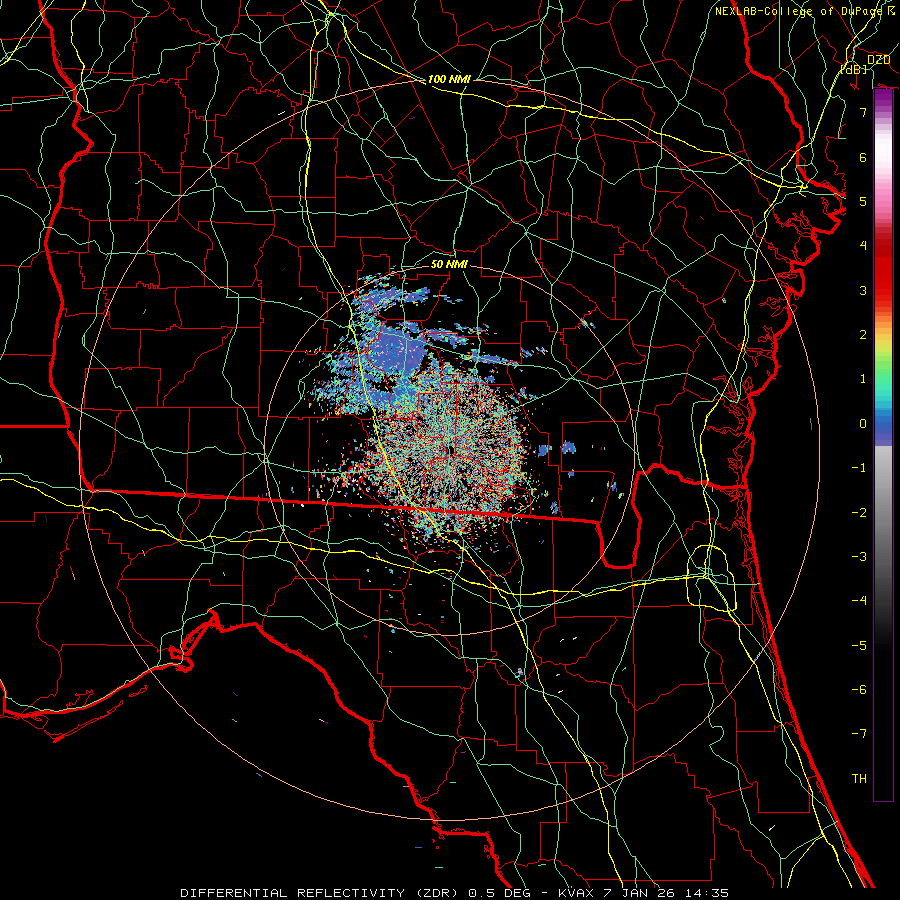
Task: Click the 2 value on the scale
Action: pyautogui.click(x=863, y=335)
